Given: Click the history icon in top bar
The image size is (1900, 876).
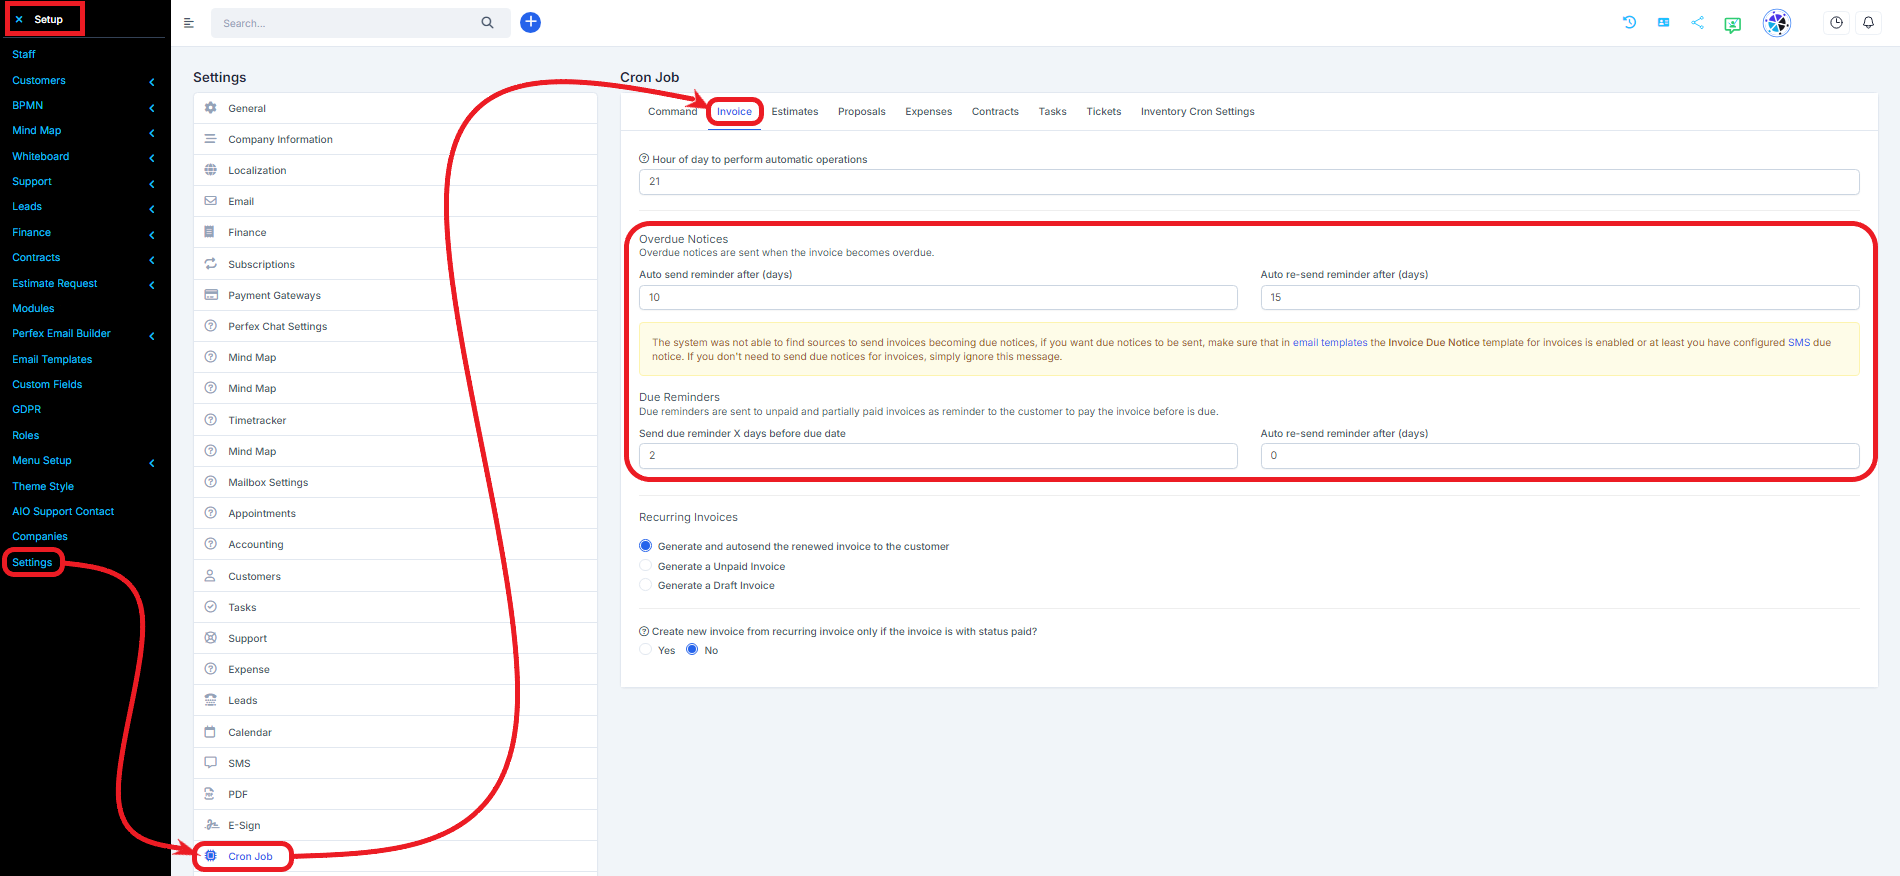Looking at the screenshot, I should (1629, 22).
